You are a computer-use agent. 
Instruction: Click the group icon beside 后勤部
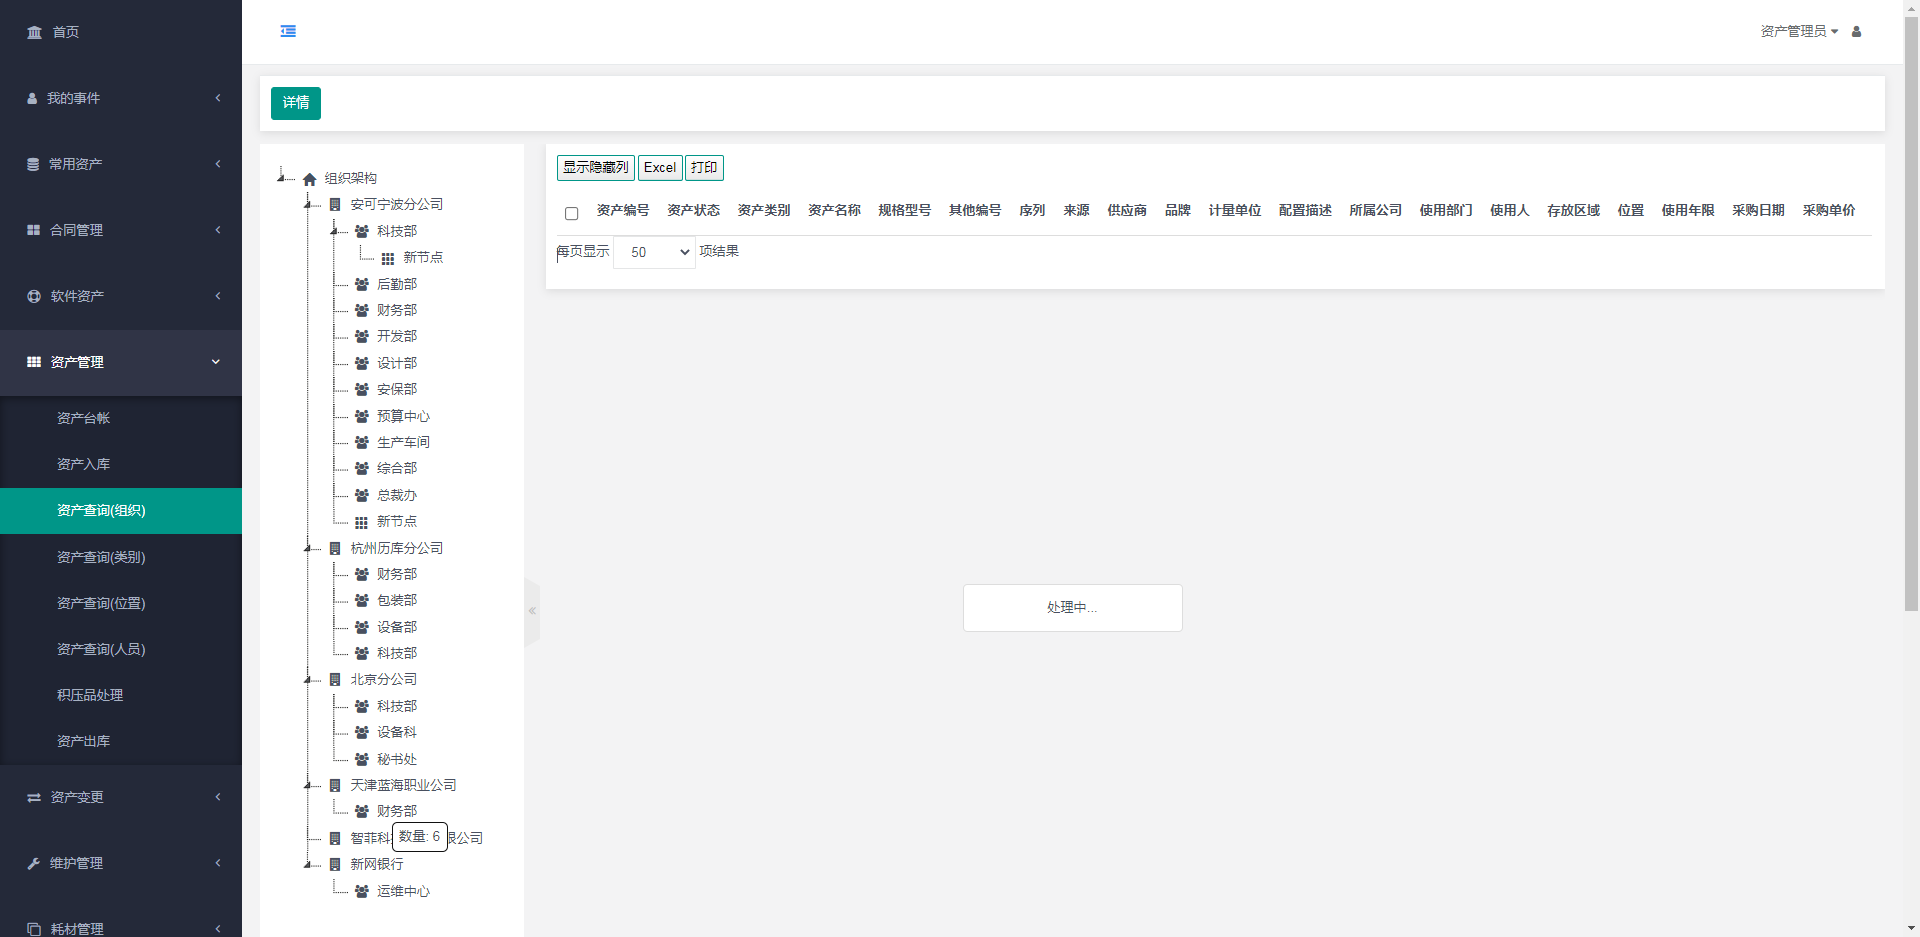tap(362, 285)
